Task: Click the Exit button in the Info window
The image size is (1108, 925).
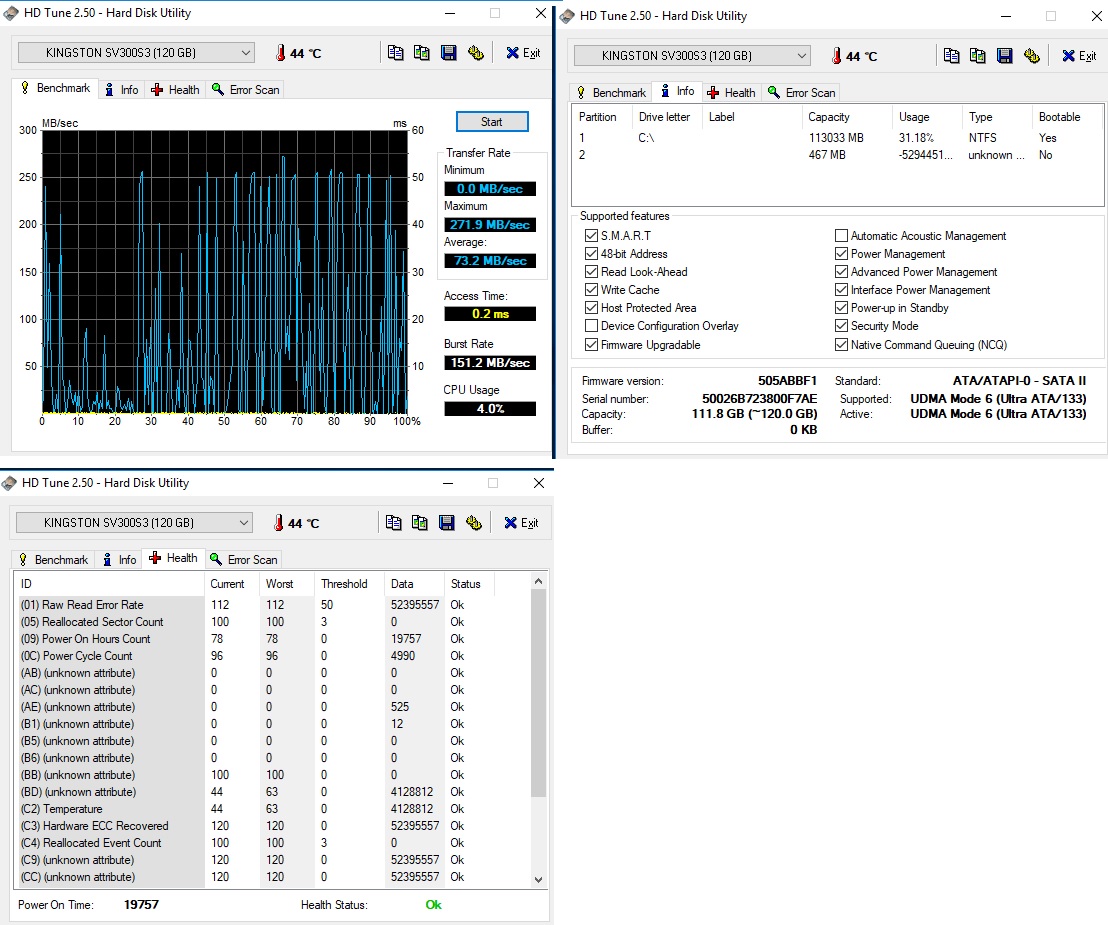Action: [1080, 56]
